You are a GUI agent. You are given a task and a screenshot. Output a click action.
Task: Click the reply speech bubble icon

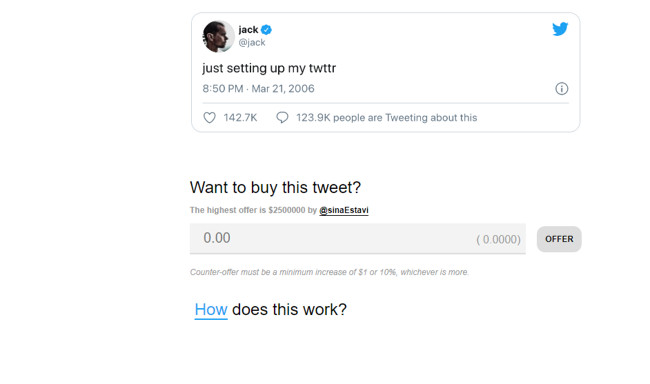(282, 118)
